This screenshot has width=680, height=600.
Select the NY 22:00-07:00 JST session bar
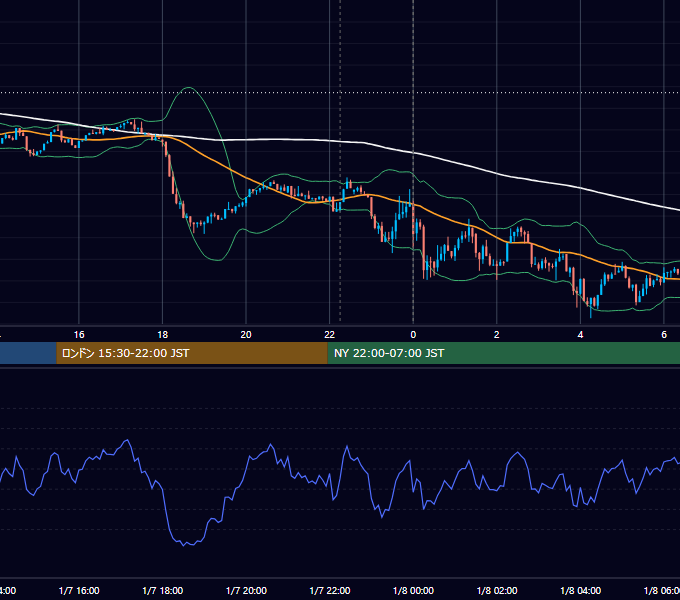tap(503, 353)
